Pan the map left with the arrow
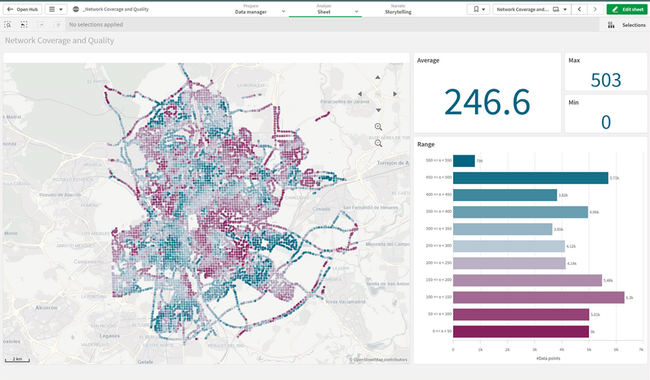650x380 pixels. [x=360, y=94]
